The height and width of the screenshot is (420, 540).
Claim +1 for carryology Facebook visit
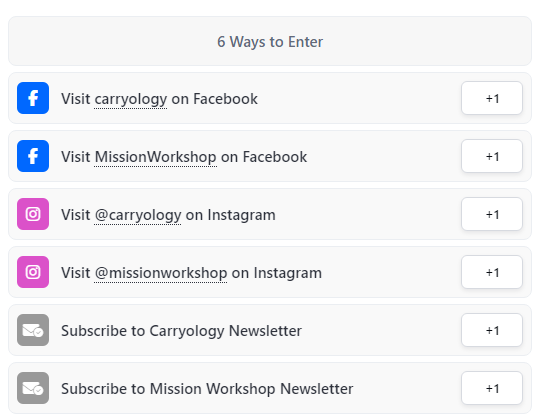tap(492, 98)
